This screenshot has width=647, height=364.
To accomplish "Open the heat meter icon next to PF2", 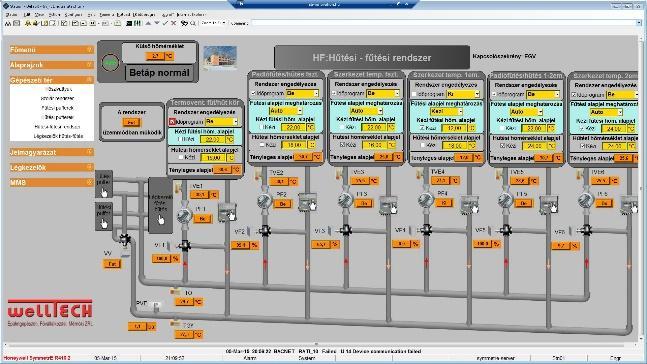I will tap(307, 202).
